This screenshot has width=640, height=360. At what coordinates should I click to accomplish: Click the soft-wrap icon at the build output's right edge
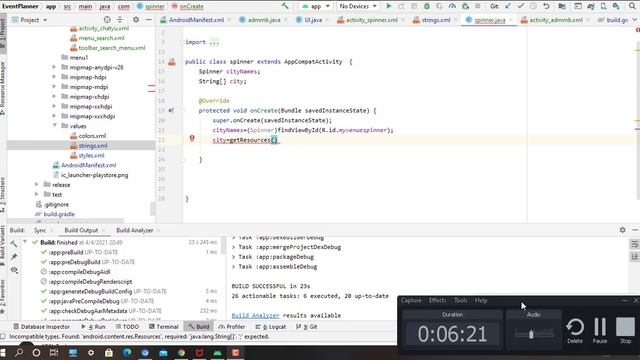click(634, 244)
